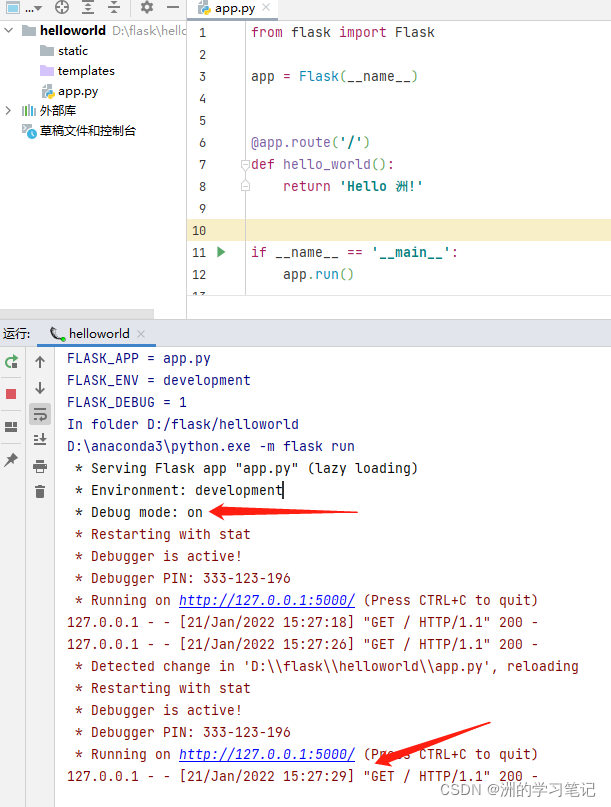
Task: Click 'app = Flask(__name__)' code line
Action: [x=335, y=76]
